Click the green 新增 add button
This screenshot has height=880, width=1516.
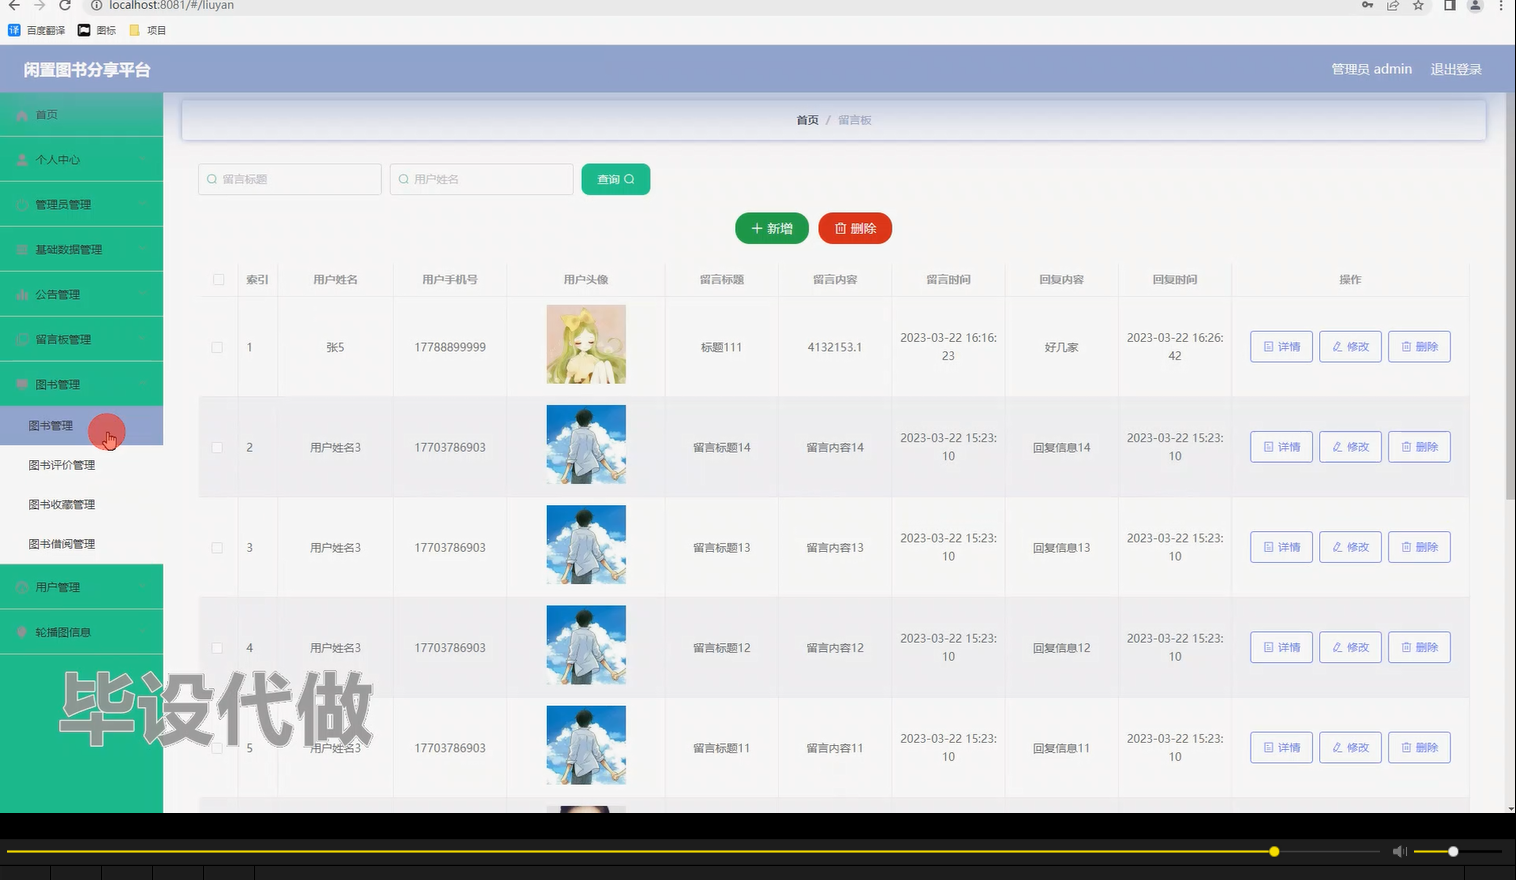pos(771,228)
